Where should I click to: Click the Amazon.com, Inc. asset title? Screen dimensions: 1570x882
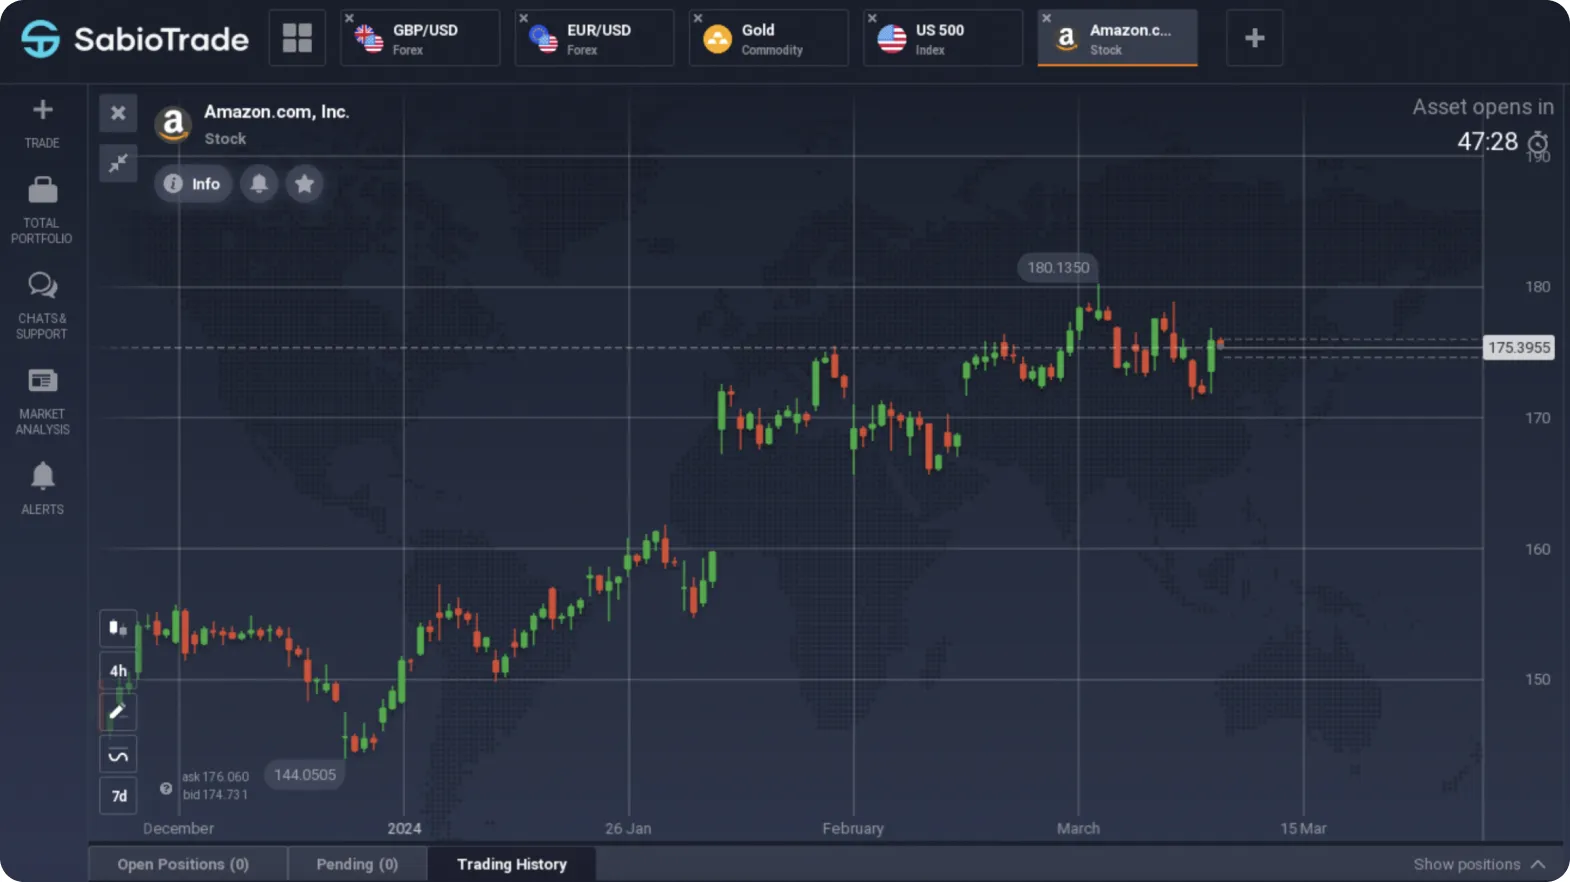click(277, 112)
